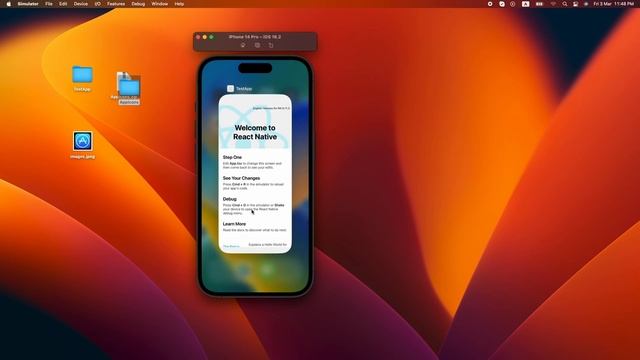The width and height of the screenshot is (640, 360).
Task: Click the Rotate device icon in Simulator toolbar
Action: [x=271, y=45]
